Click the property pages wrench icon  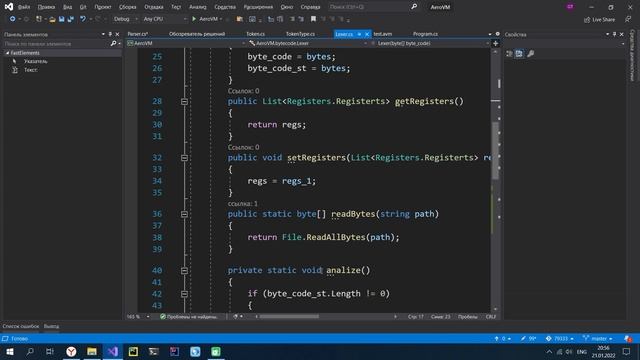pos(531,53)
